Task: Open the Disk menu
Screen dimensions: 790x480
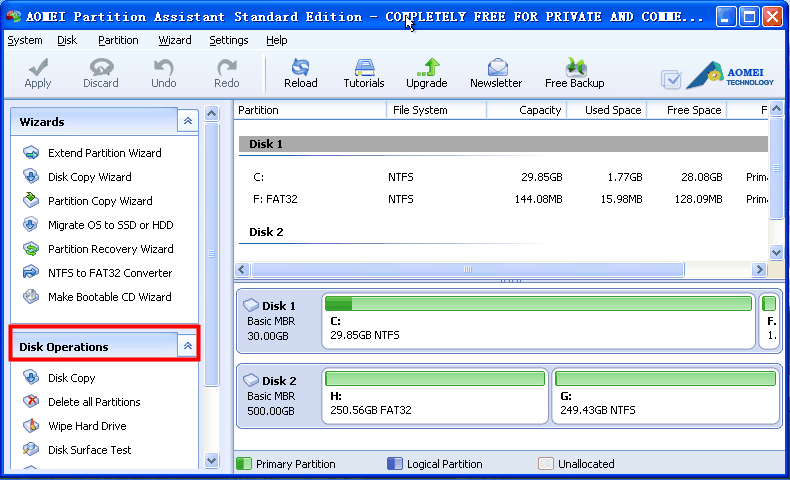Action: (x=67, y=40)
